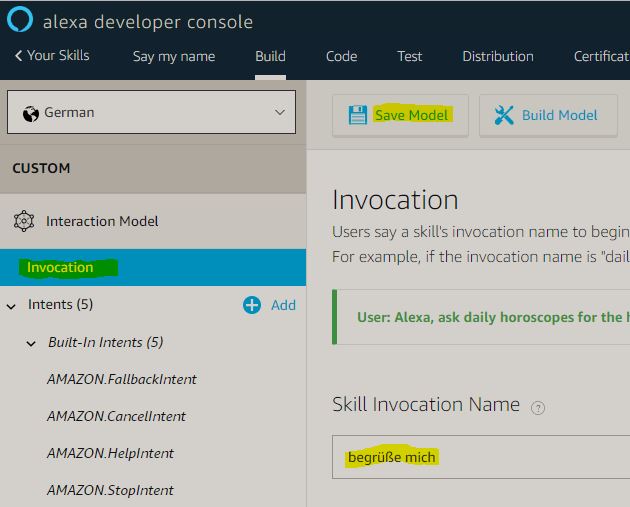The image size is (630, 507).
Task: Click the Interaction Model gear icon
Action: (24, 221)
